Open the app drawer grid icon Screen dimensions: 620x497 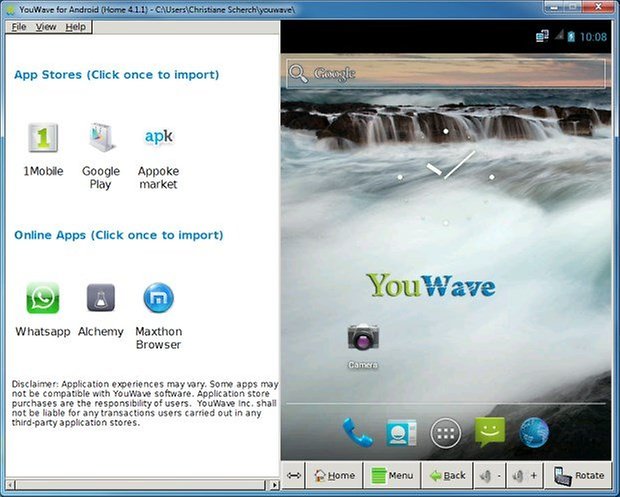tap(446, 433)
